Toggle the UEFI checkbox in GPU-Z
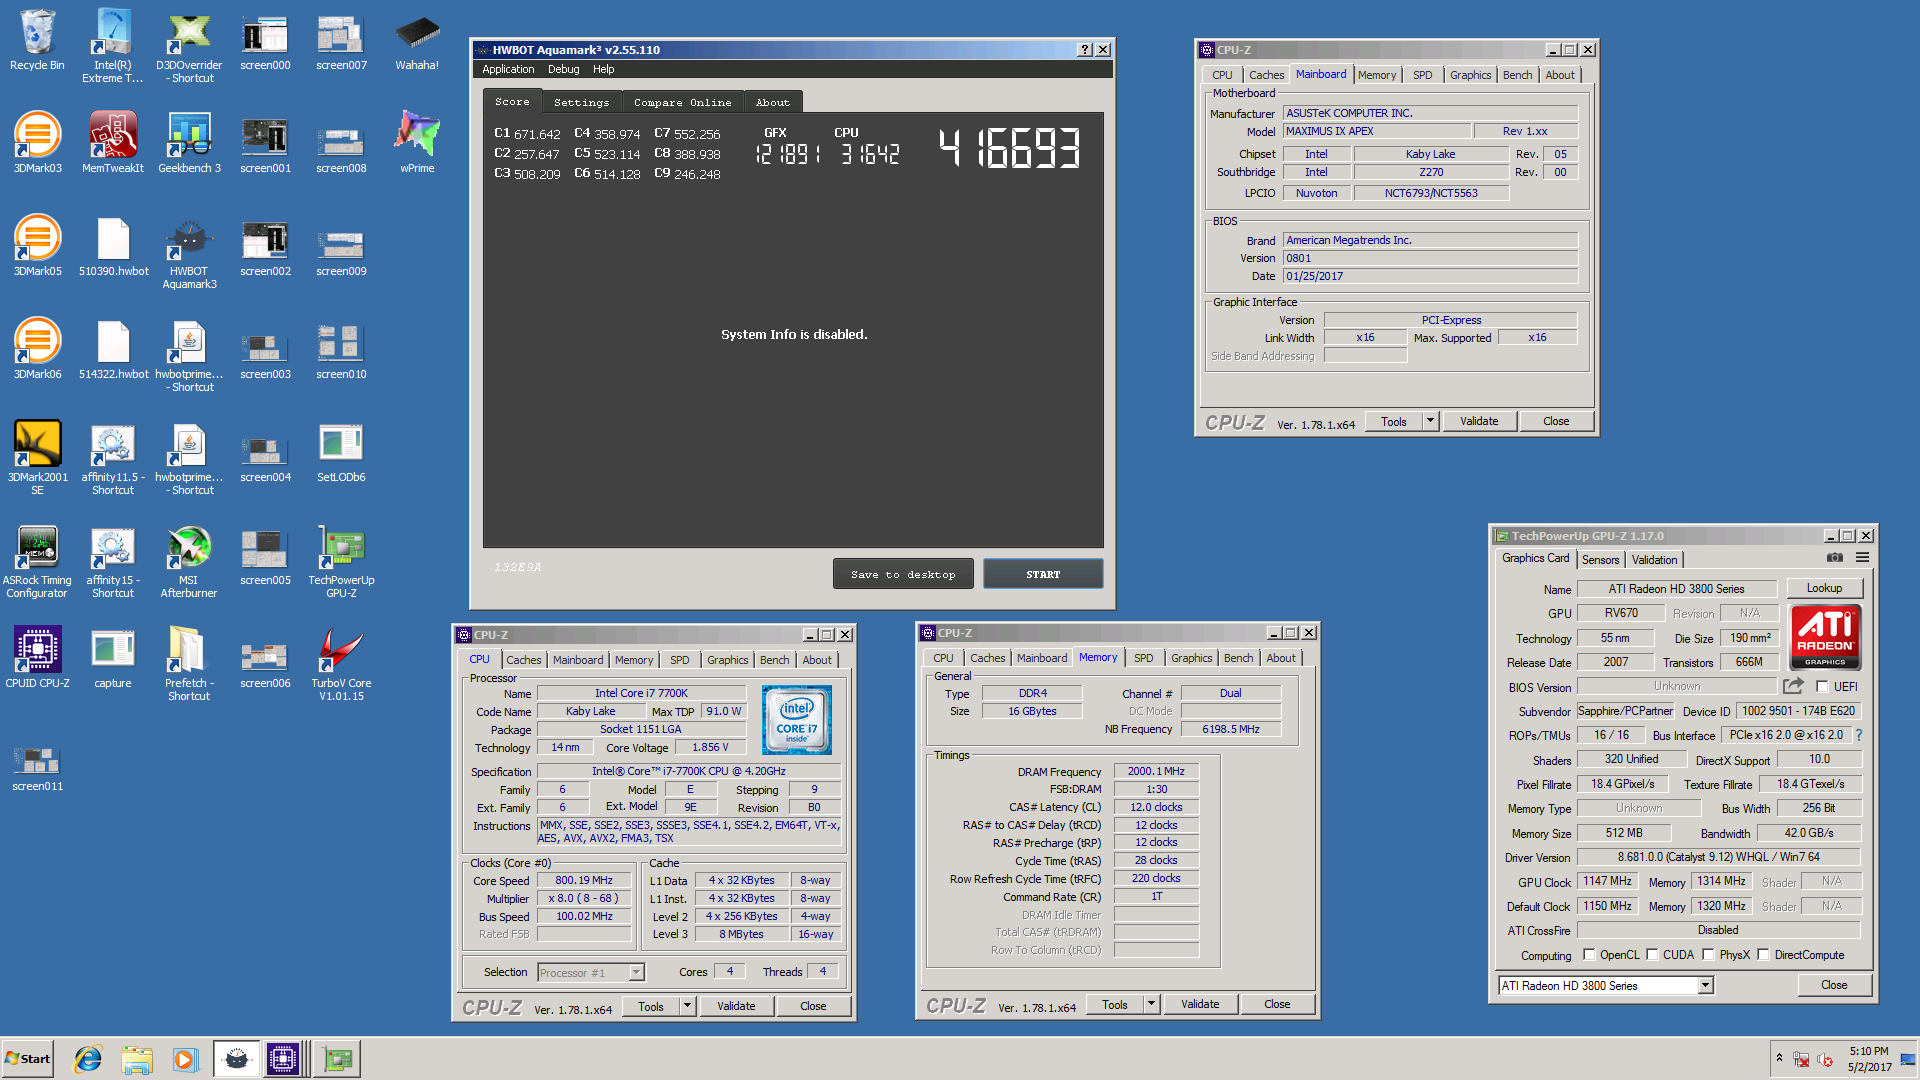 (x=1822, y=687)
